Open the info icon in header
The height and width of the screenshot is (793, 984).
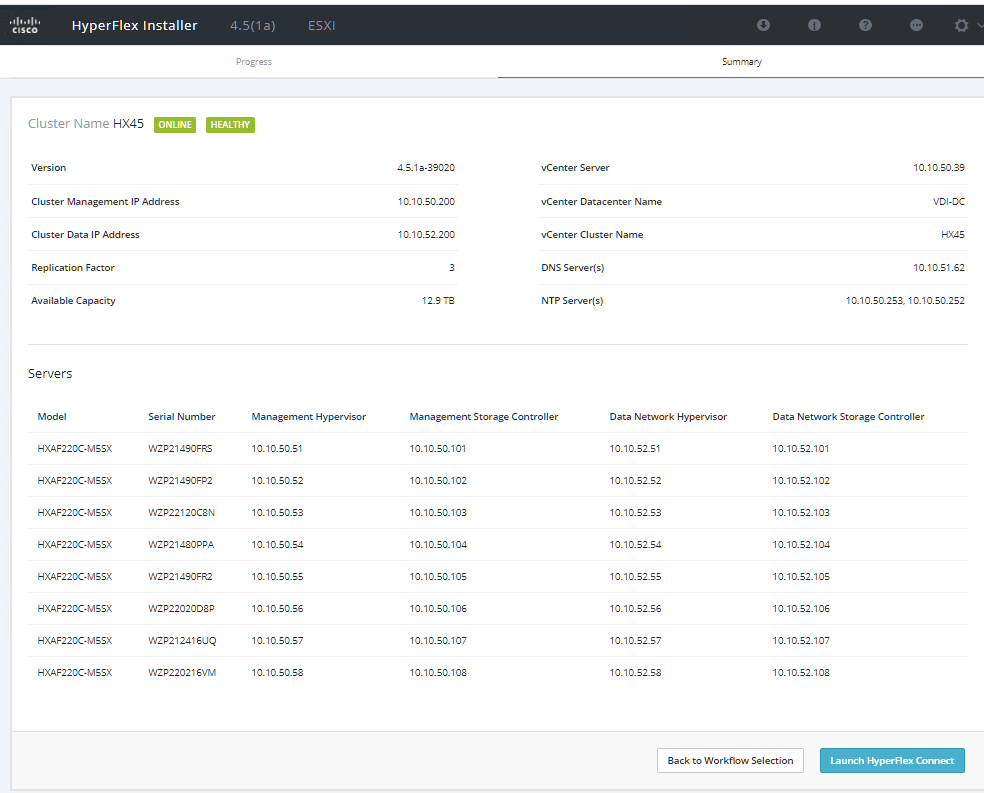pyautogui.click(x=814, y=25)
